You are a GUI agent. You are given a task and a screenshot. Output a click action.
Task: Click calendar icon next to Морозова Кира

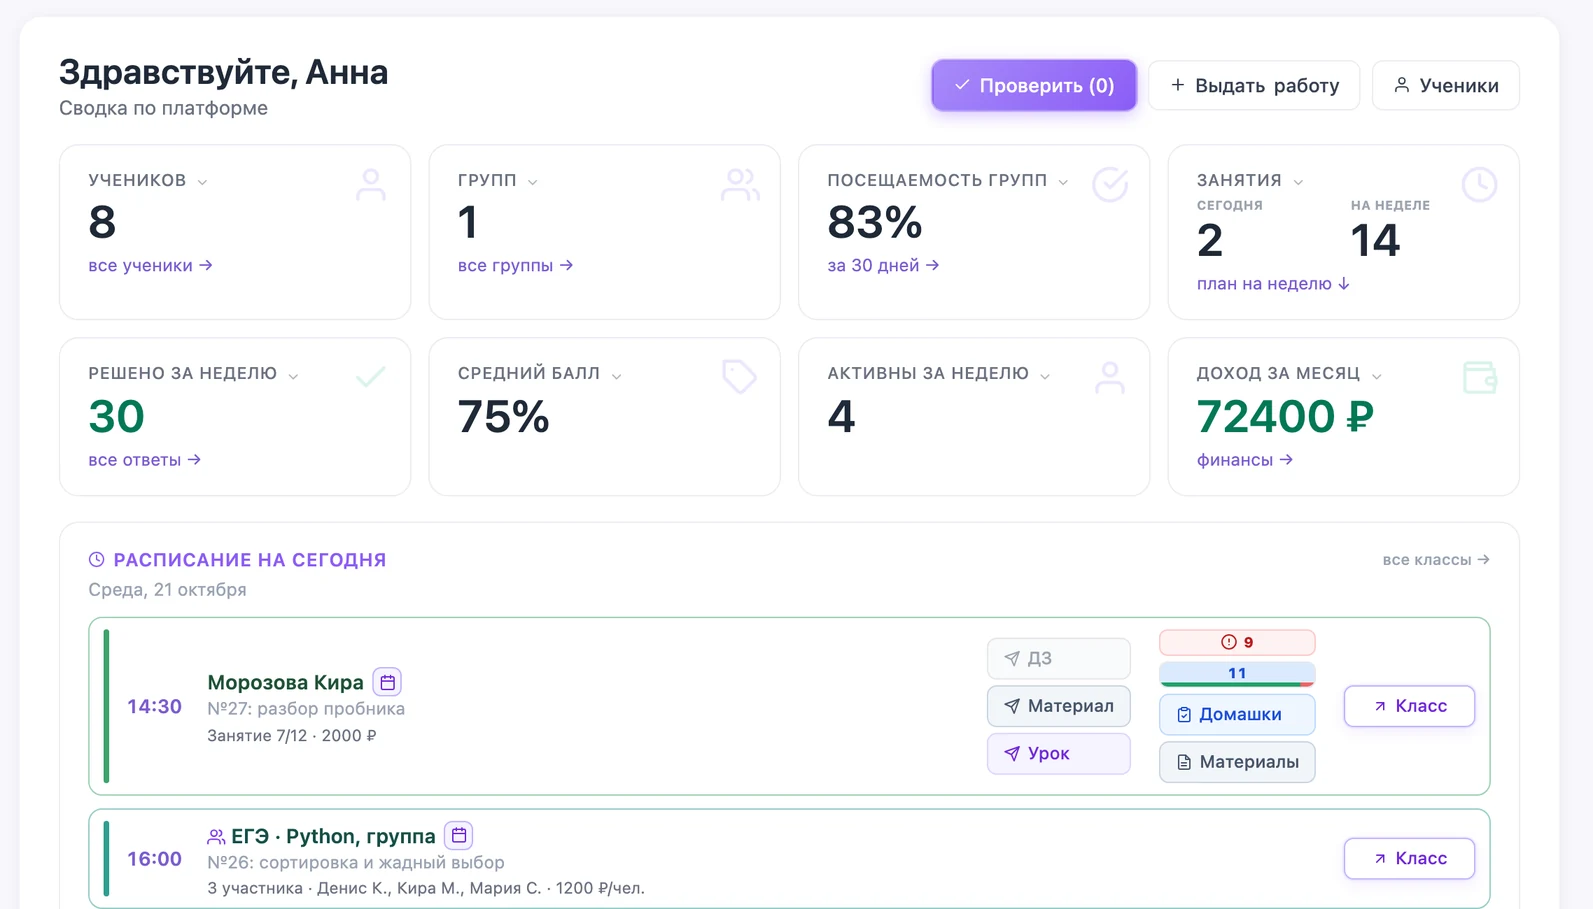[387, 682]
